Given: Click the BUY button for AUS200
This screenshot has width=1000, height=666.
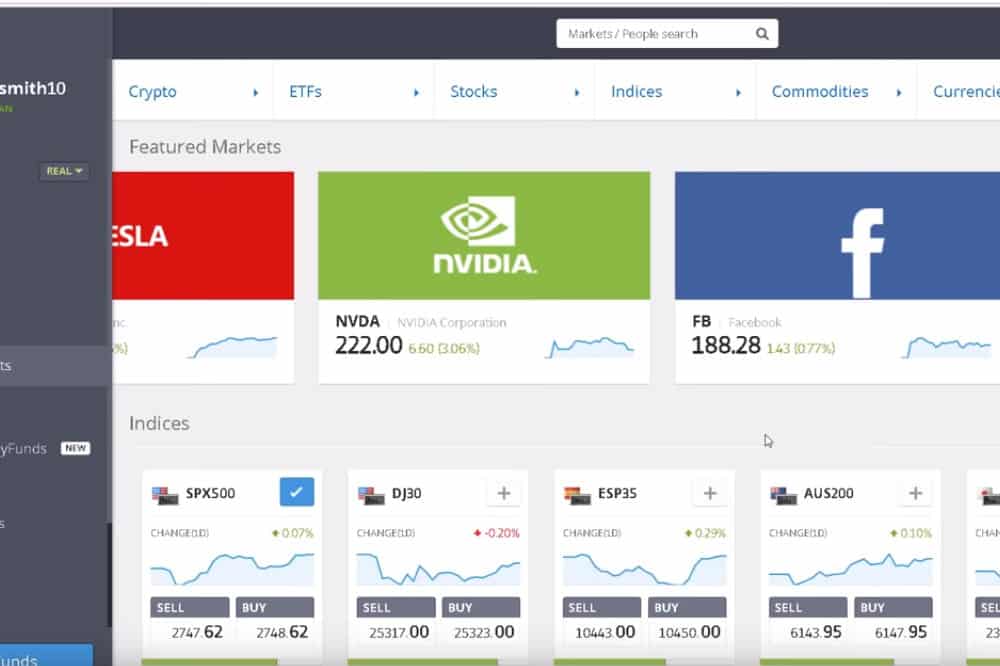Looking at the screenshot, I should point(893,607).
